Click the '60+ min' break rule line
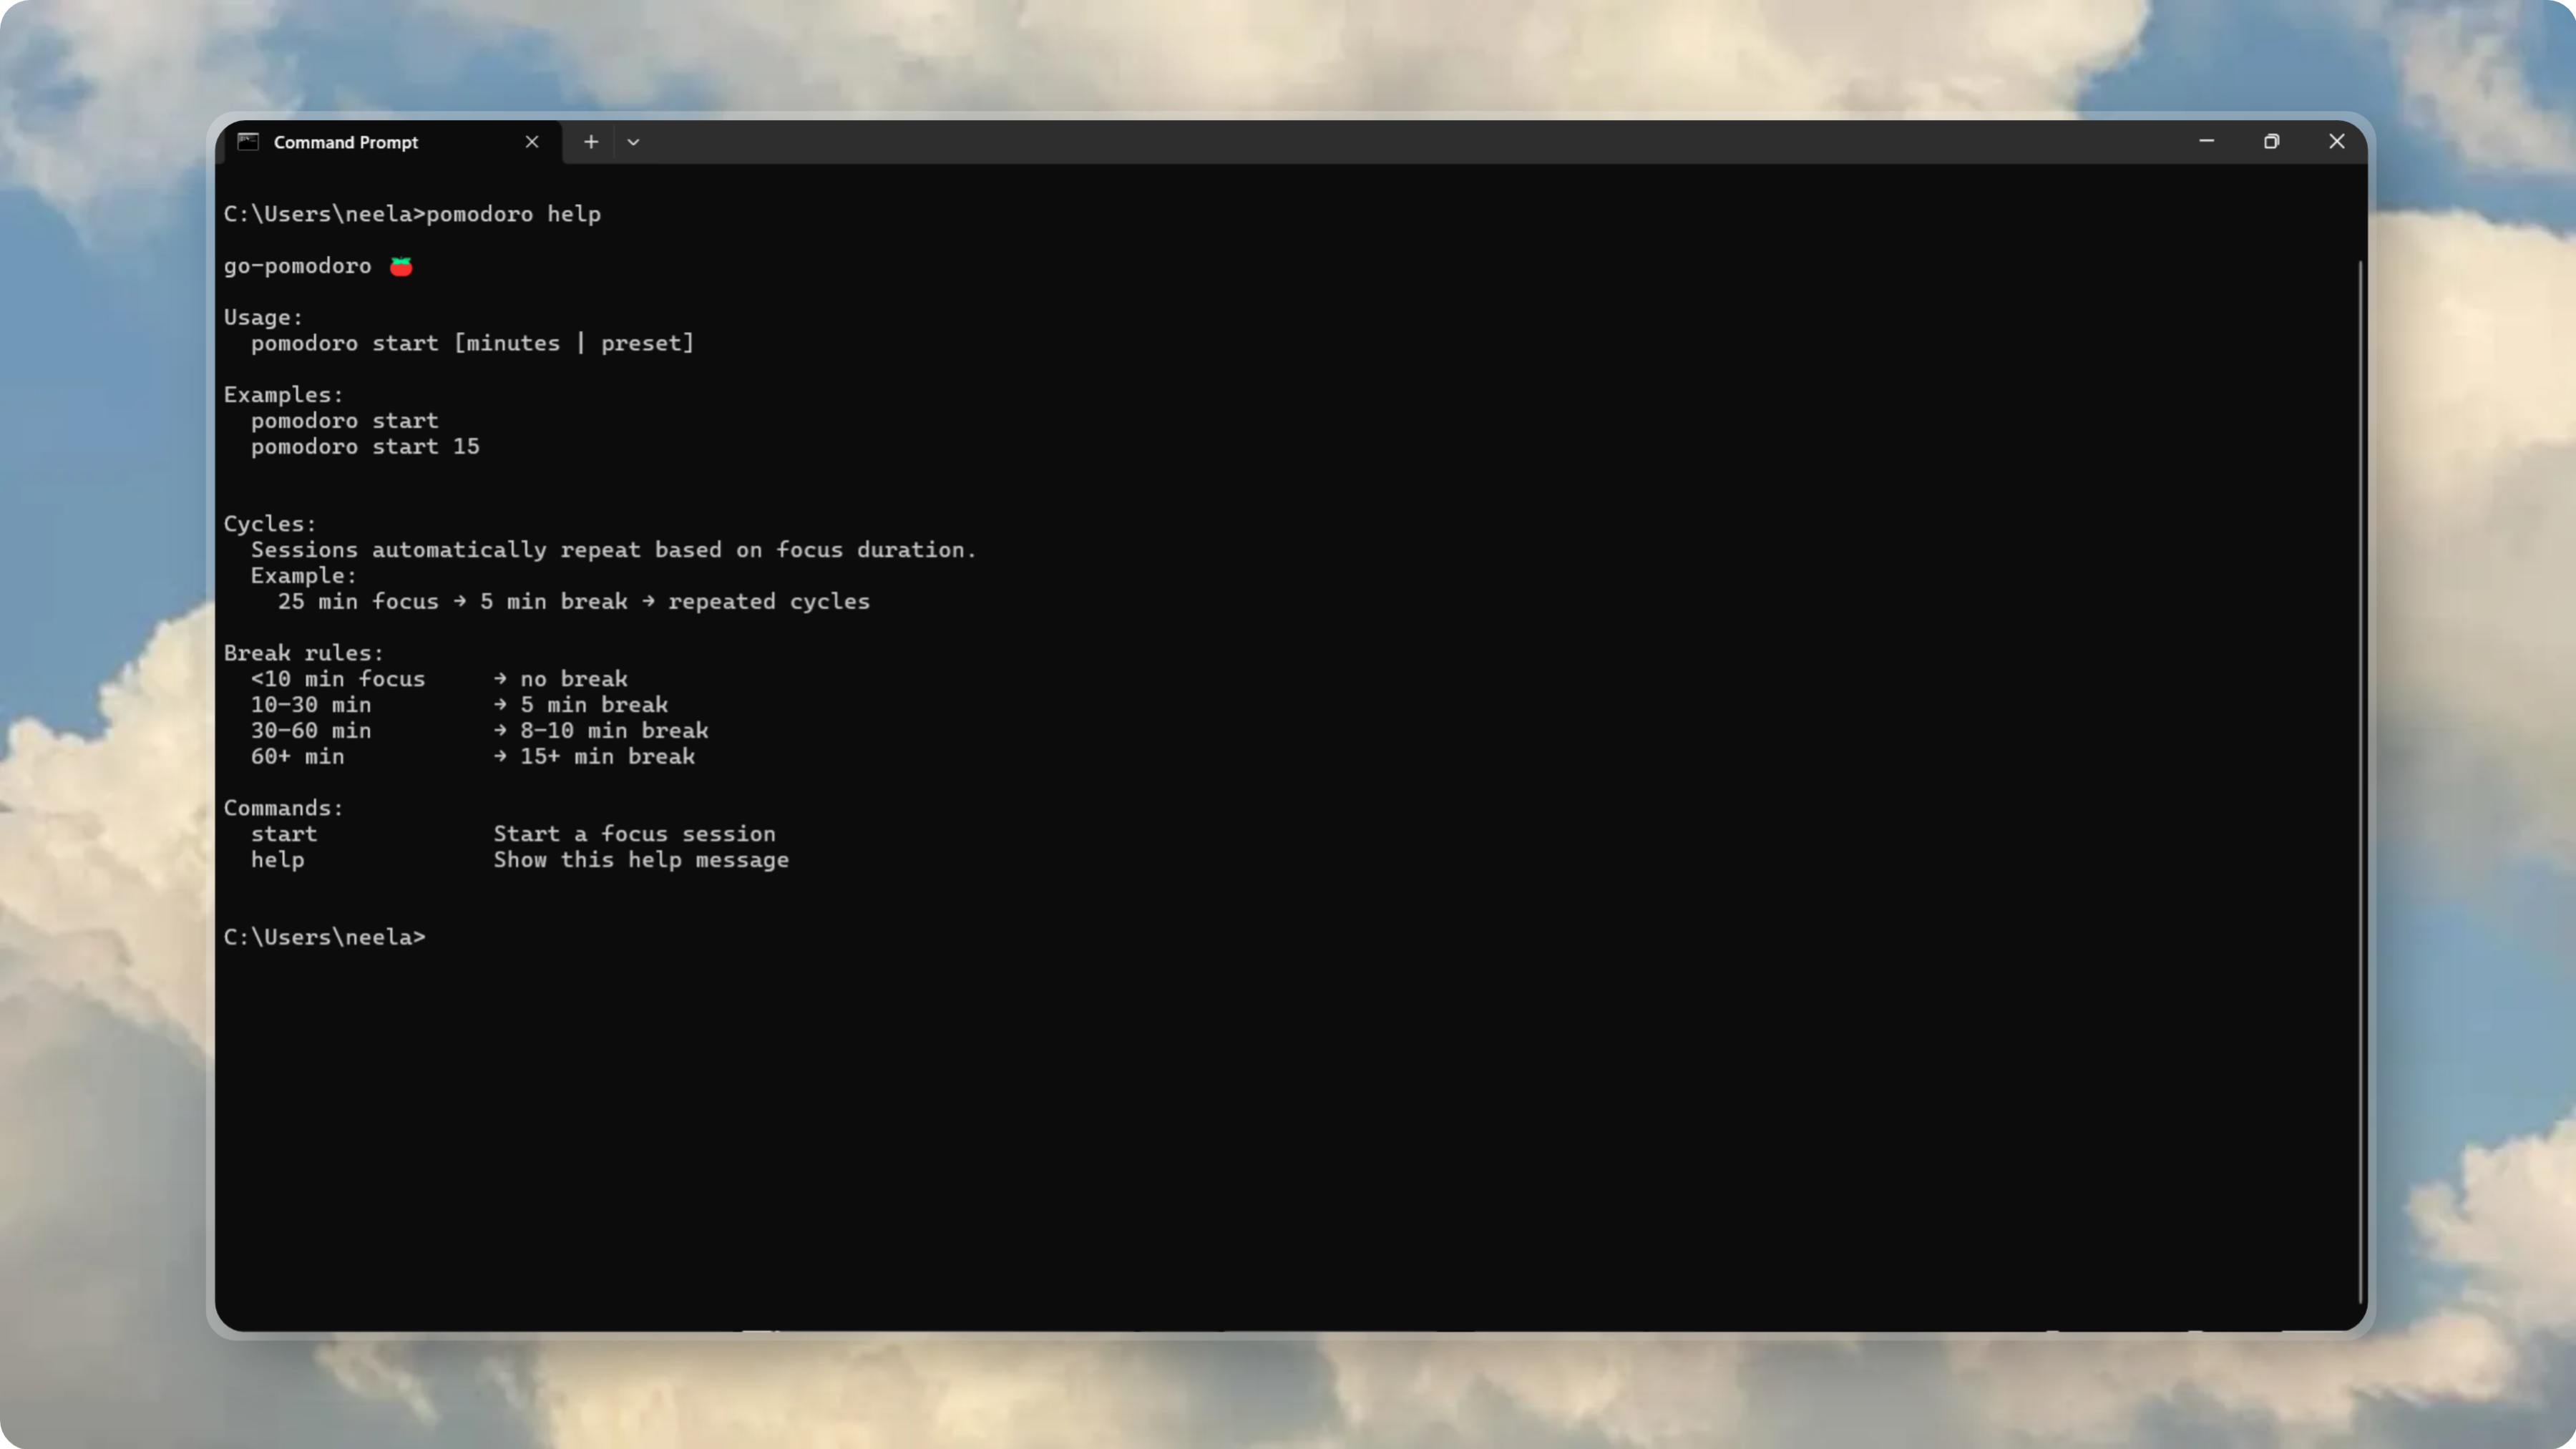This screenshot has width=2576, height=1449. [x=297, y=756]
